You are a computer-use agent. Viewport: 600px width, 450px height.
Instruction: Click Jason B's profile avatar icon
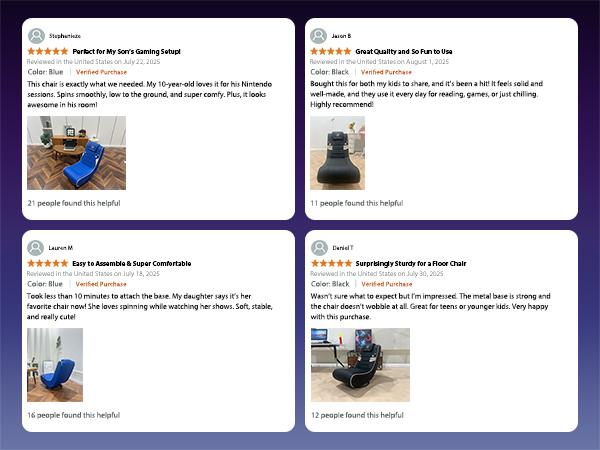pos(318,36)
